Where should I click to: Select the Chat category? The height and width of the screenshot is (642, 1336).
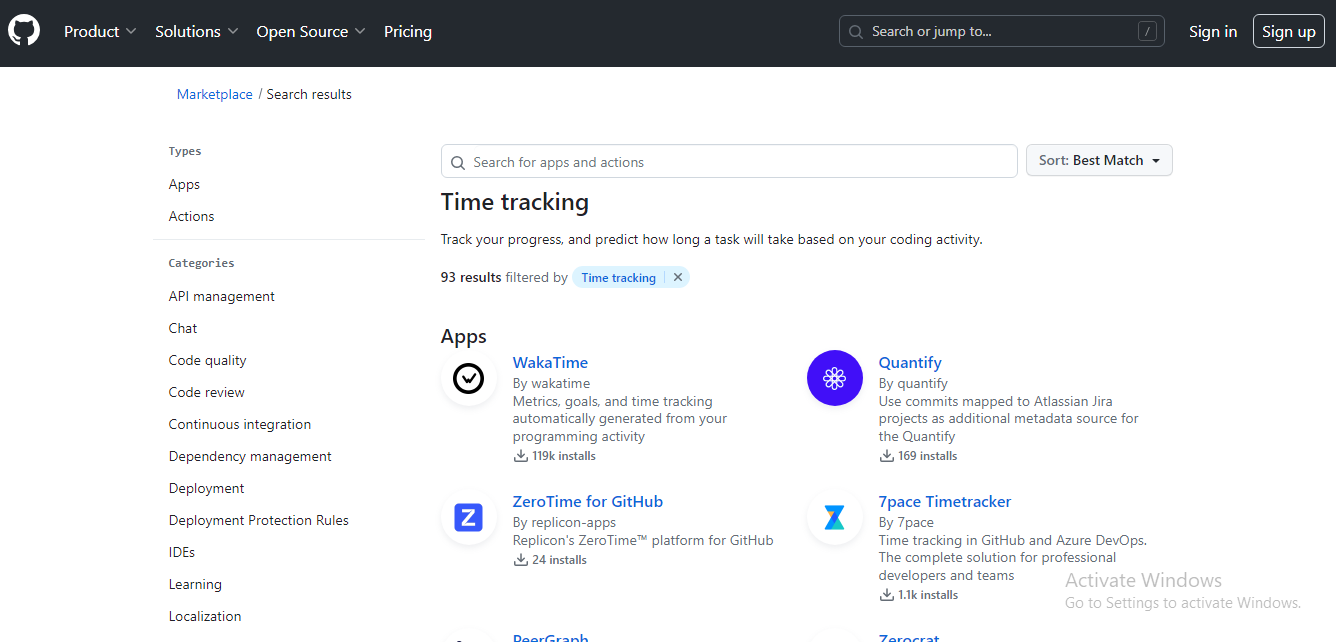[183, 328]
